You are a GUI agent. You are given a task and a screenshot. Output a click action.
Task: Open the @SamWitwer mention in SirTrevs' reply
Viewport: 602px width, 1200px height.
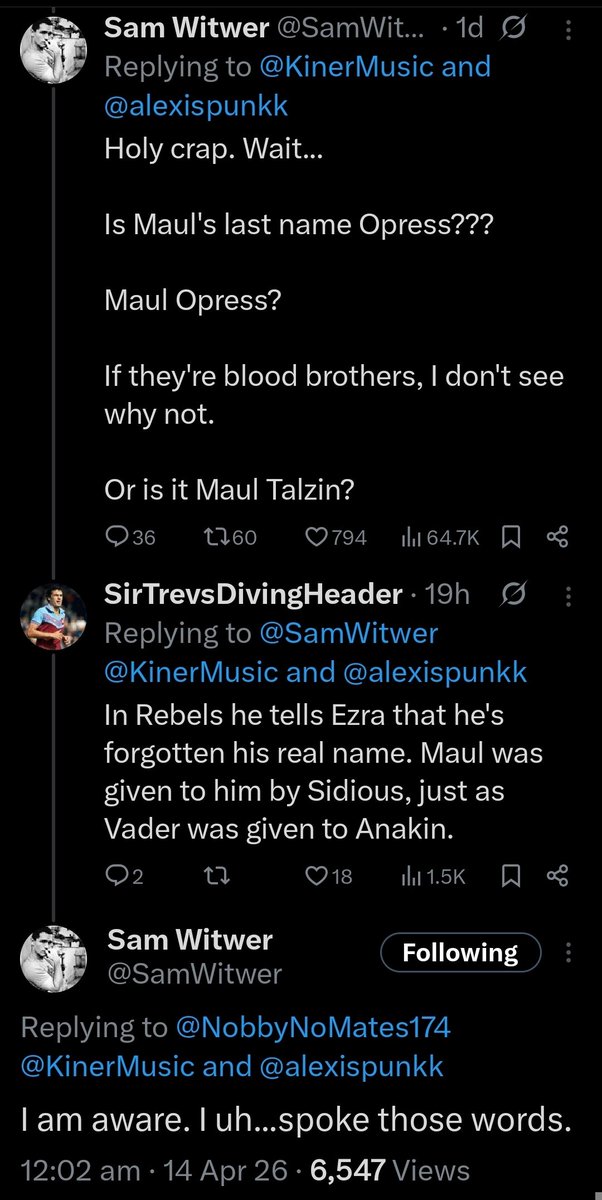(x=349, y=633)
